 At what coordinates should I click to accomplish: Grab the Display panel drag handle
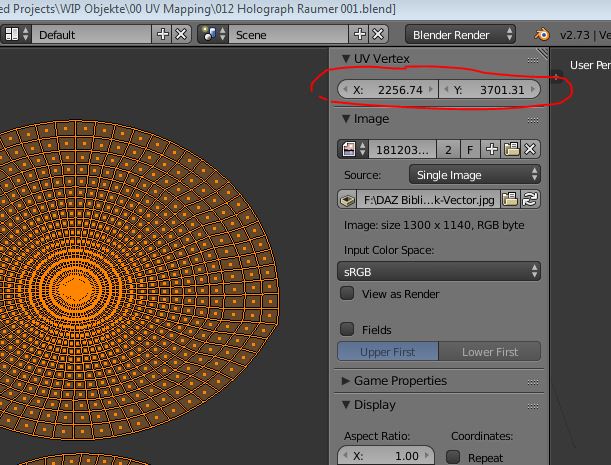pos(533,407)
